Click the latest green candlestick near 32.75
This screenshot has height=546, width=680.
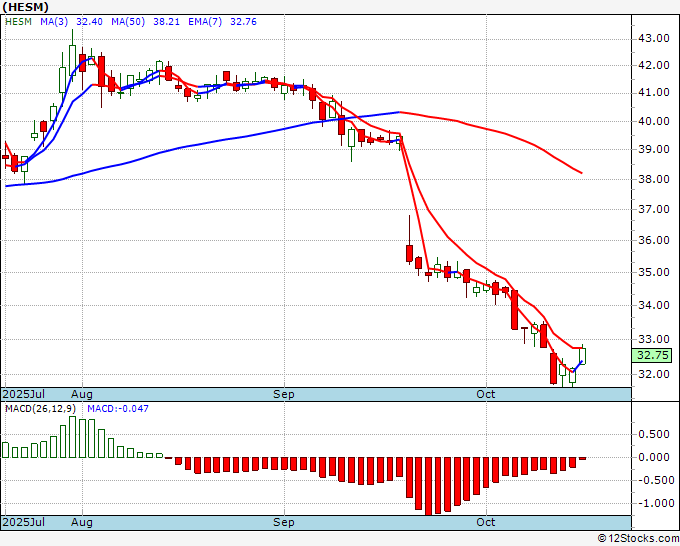(582, 356)
